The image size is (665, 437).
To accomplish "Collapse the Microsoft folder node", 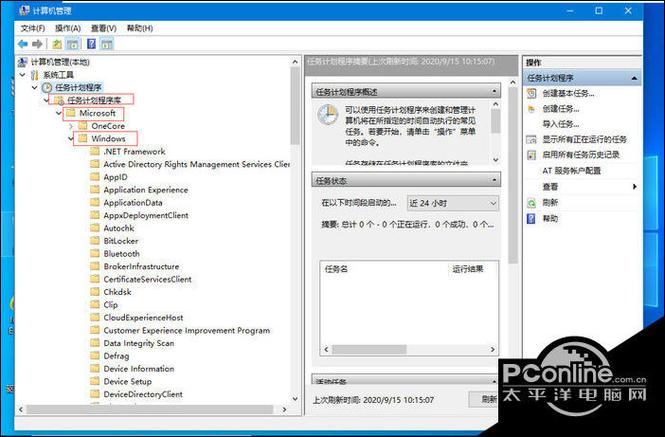I will tap(59, 113).
